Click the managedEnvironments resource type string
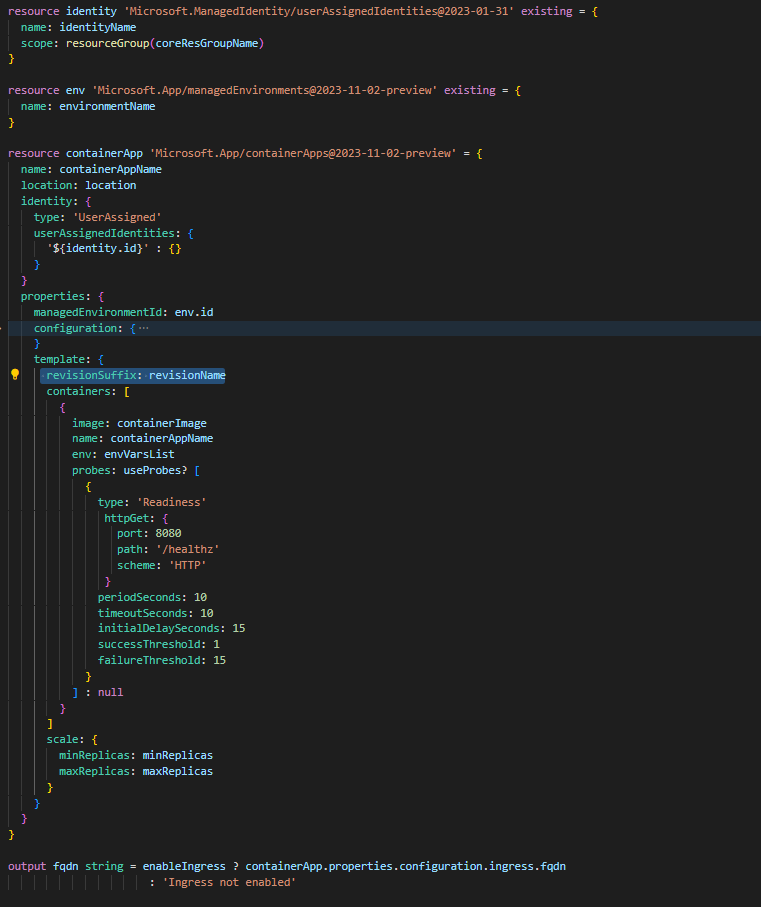 264,90
